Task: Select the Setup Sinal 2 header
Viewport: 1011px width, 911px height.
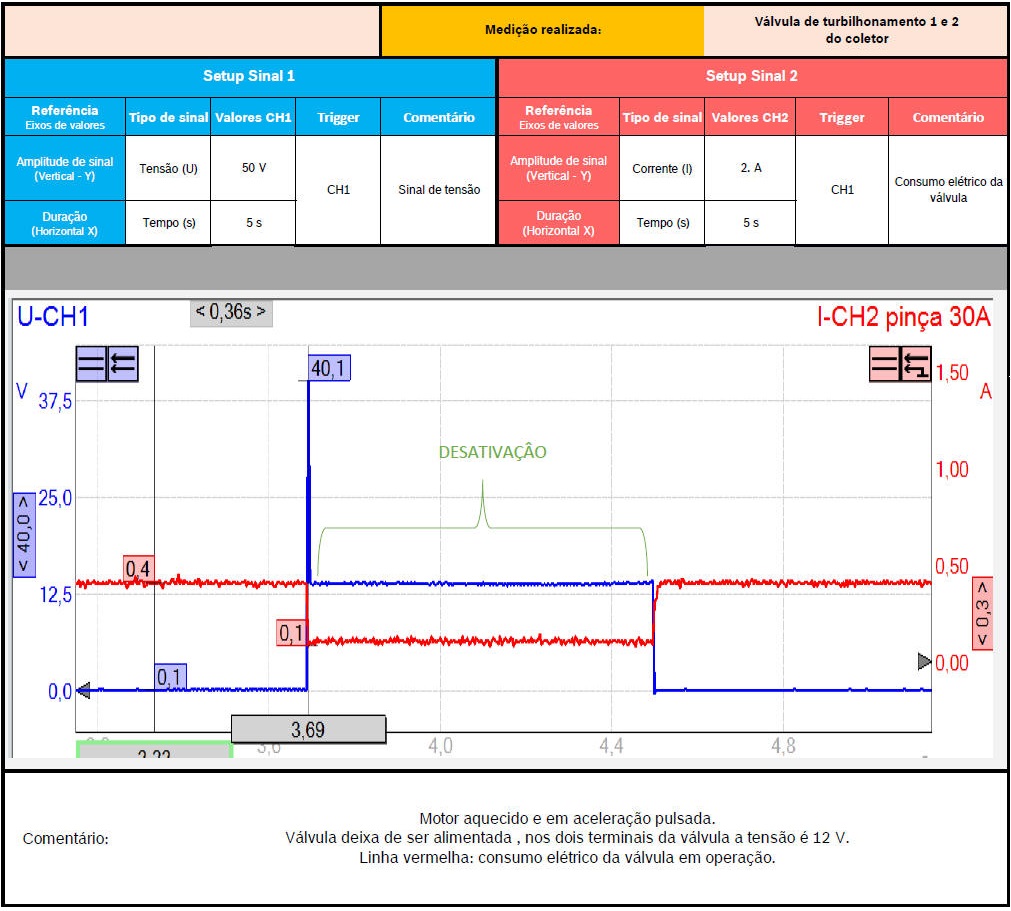Action: click(x=752, y=76)
